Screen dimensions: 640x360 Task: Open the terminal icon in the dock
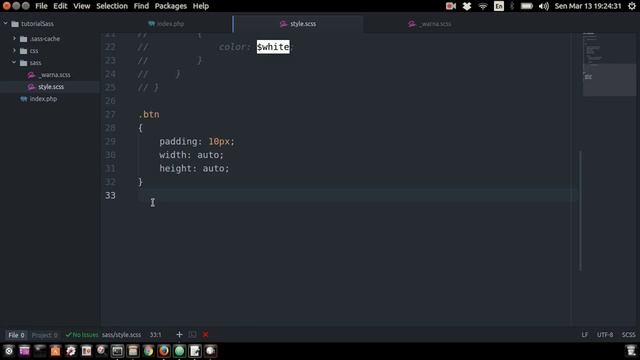pos(117,351)
